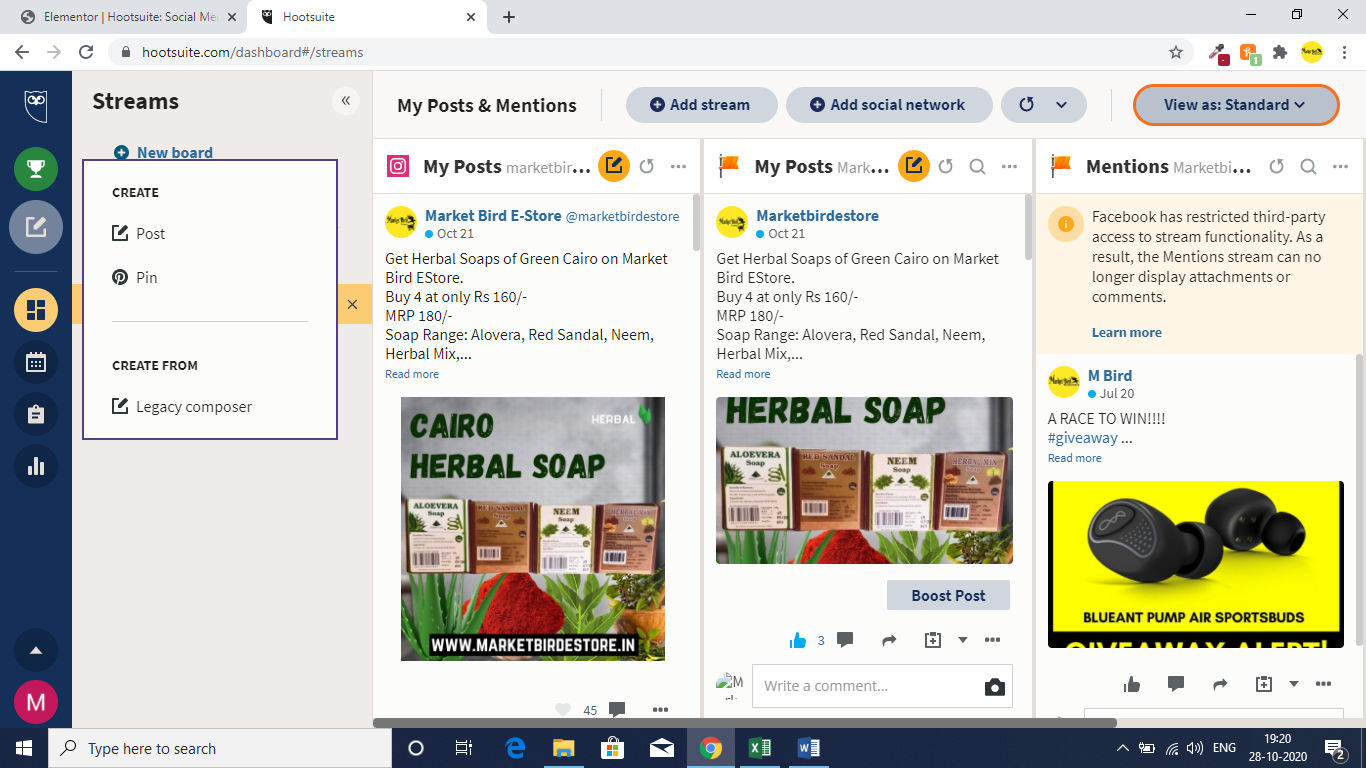This screenshot has height=768, width=1366.
Task: Like the Instagram post heart icon
Action: tap(563, 710)
